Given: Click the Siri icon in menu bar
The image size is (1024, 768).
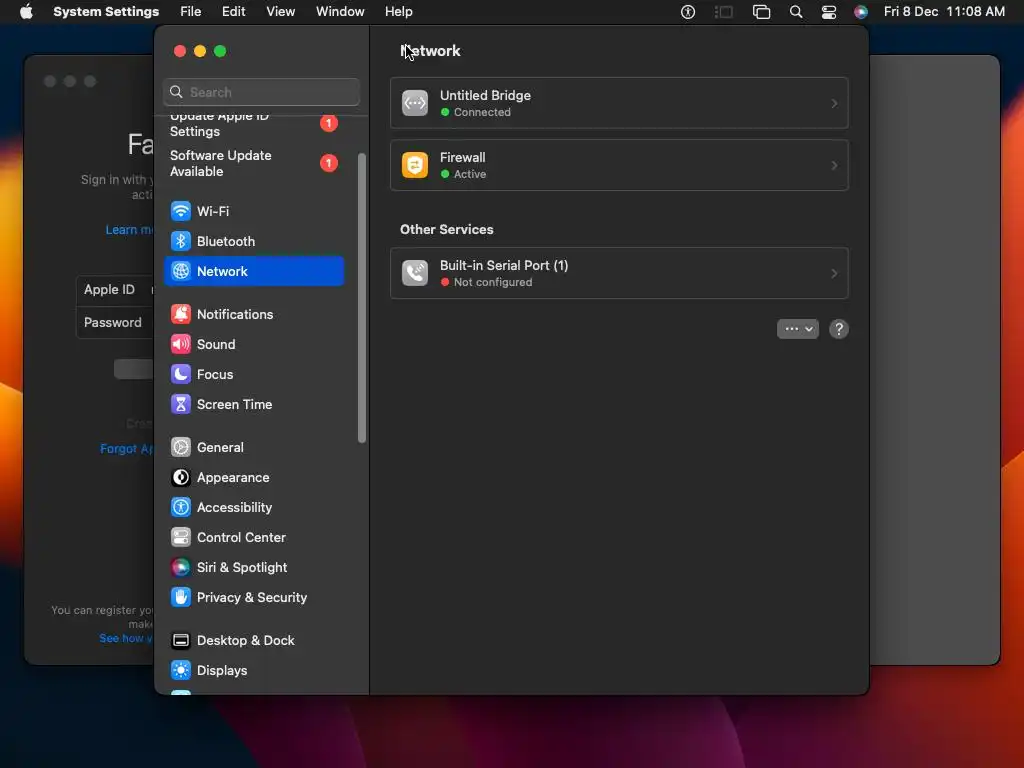Looking at the screenshot, I should click(x=861, y=12).
